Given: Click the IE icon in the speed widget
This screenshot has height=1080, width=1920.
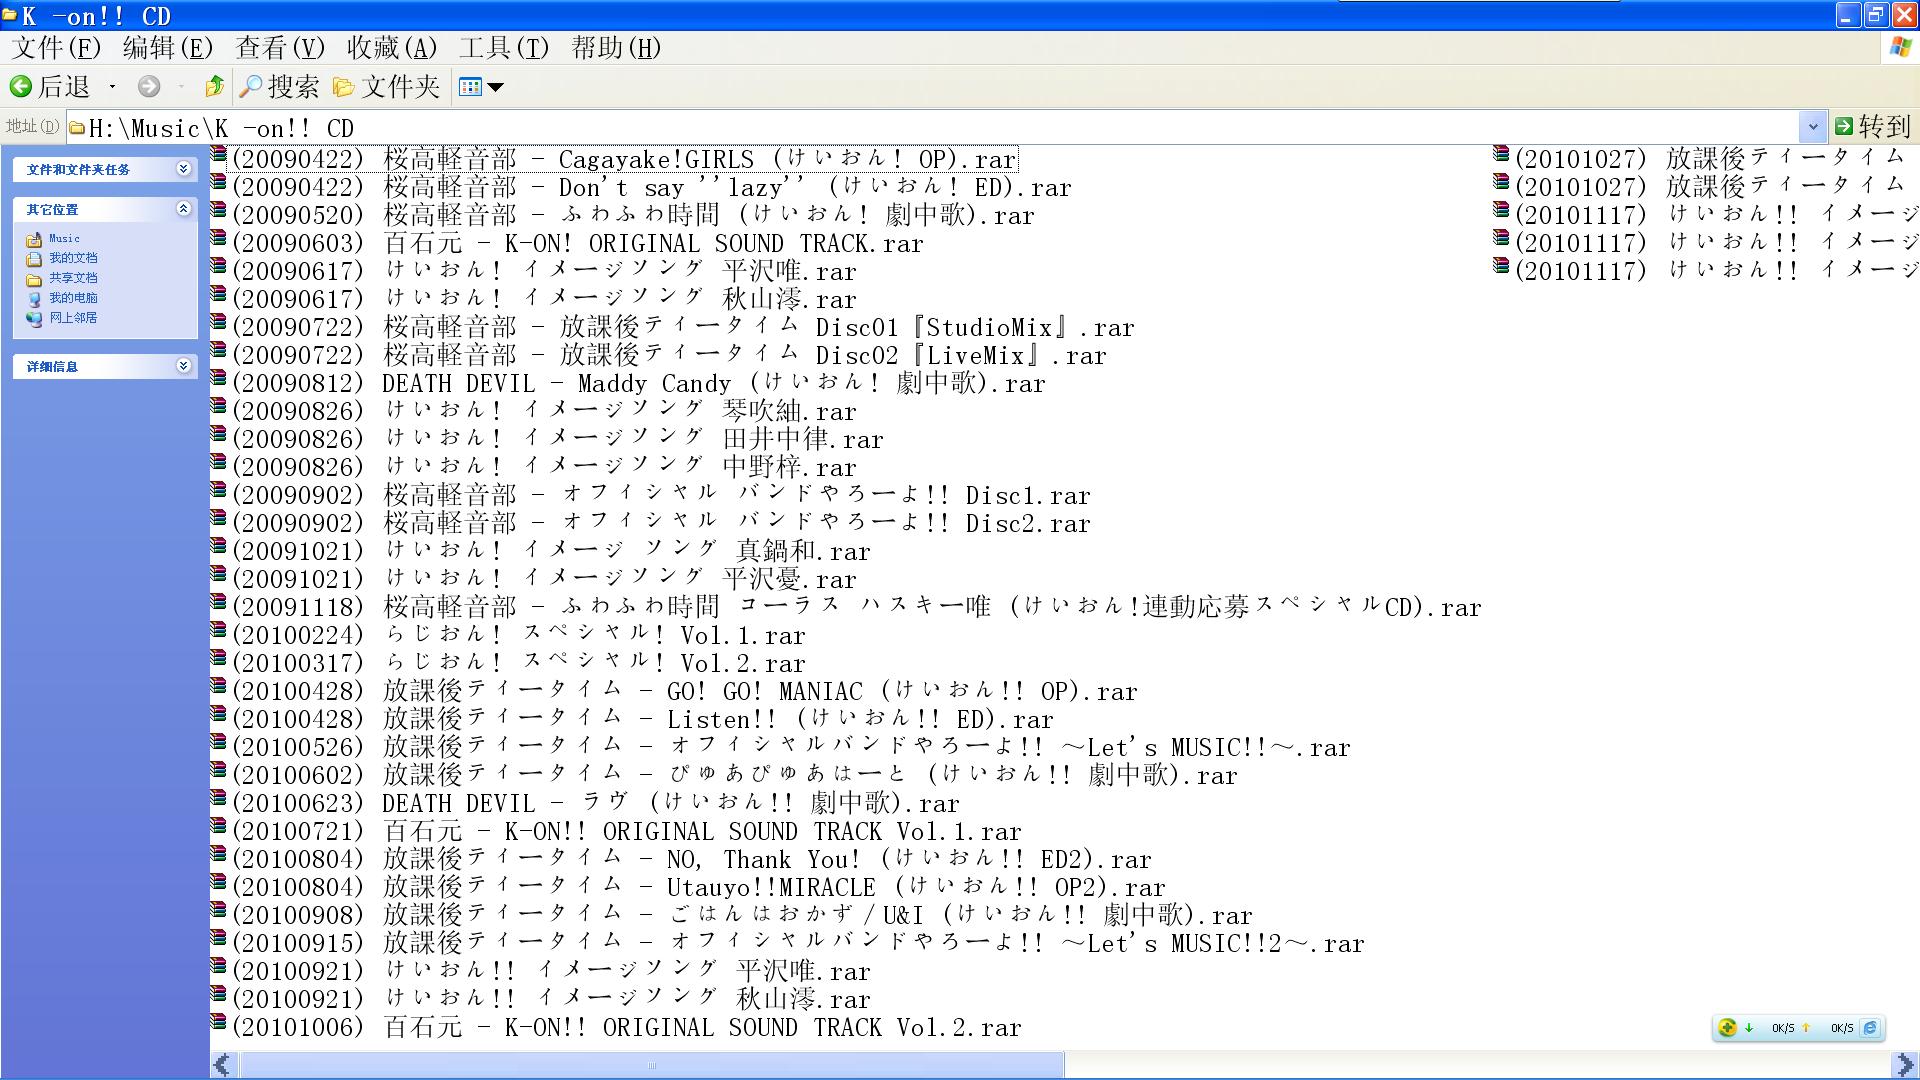Looking at the screenshot, I should [1870, 1027].
